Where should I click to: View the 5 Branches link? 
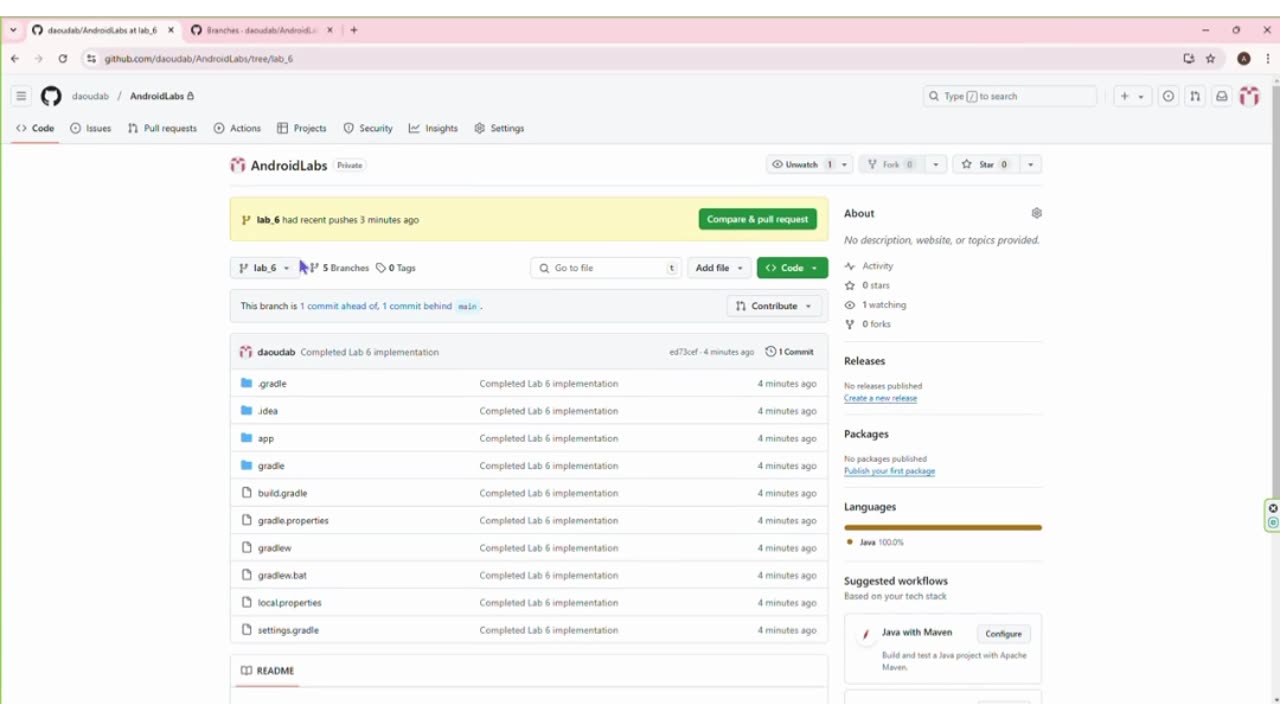[339, 268]
